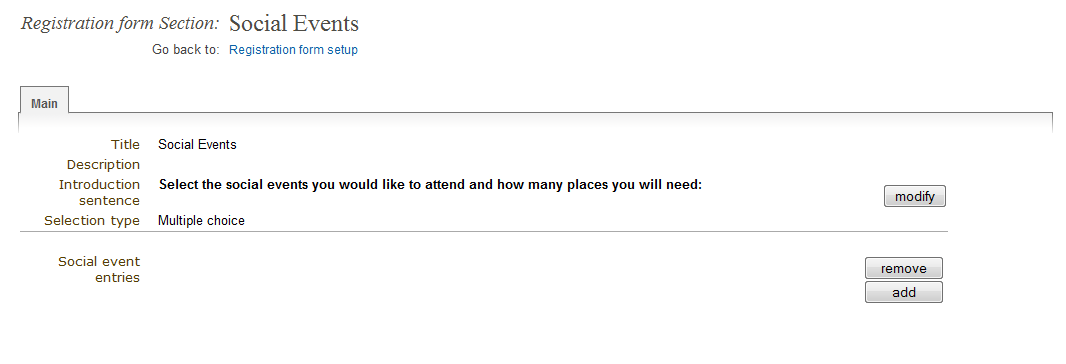Click the horizontal divider below Selection type
The height and width of the screenshot is (364, 1066).
coord(483,232)
